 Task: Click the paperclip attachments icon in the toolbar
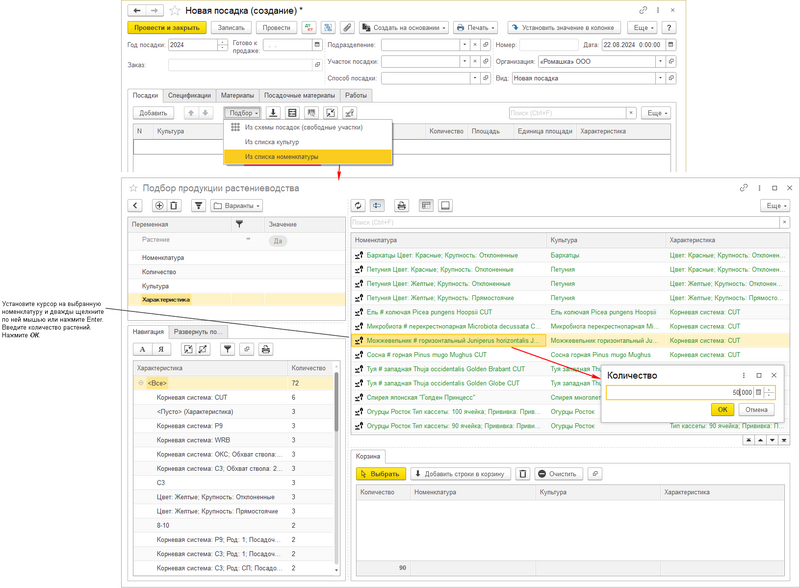coord(346,28)
